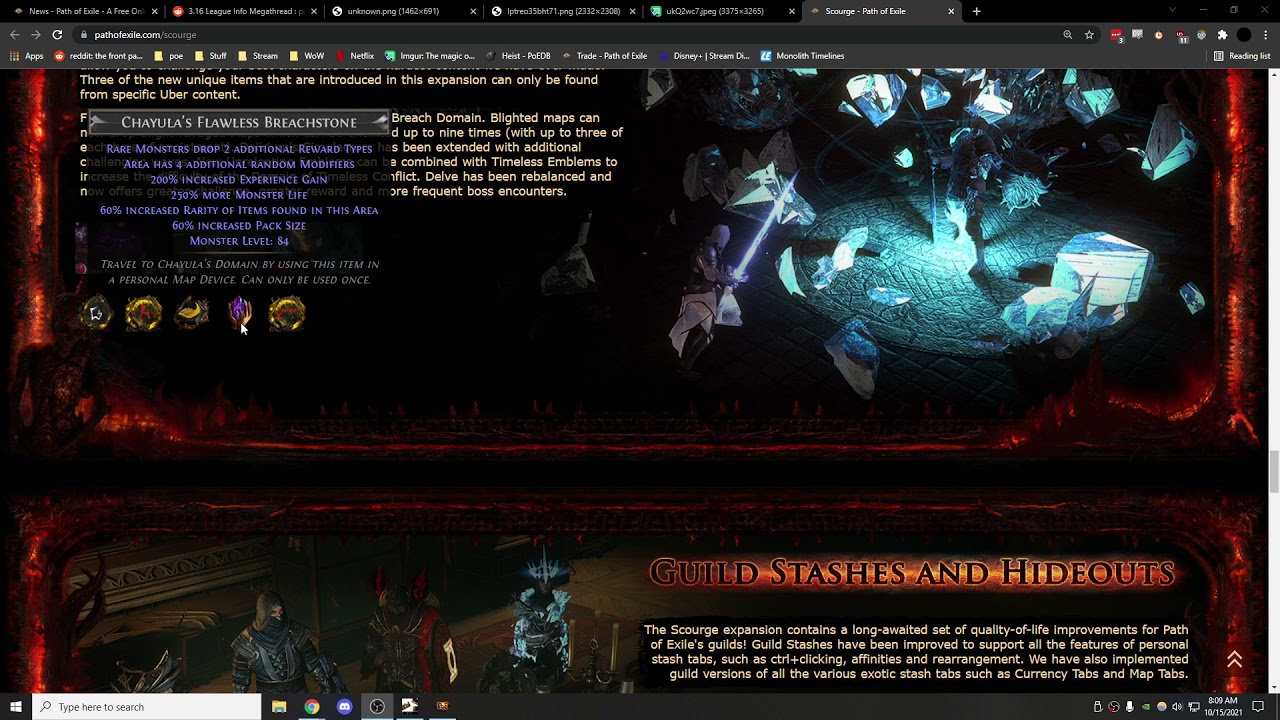Viewport: 1280px width, 720px height.
Task: Go back to the previous page
Action: (14, 34)
